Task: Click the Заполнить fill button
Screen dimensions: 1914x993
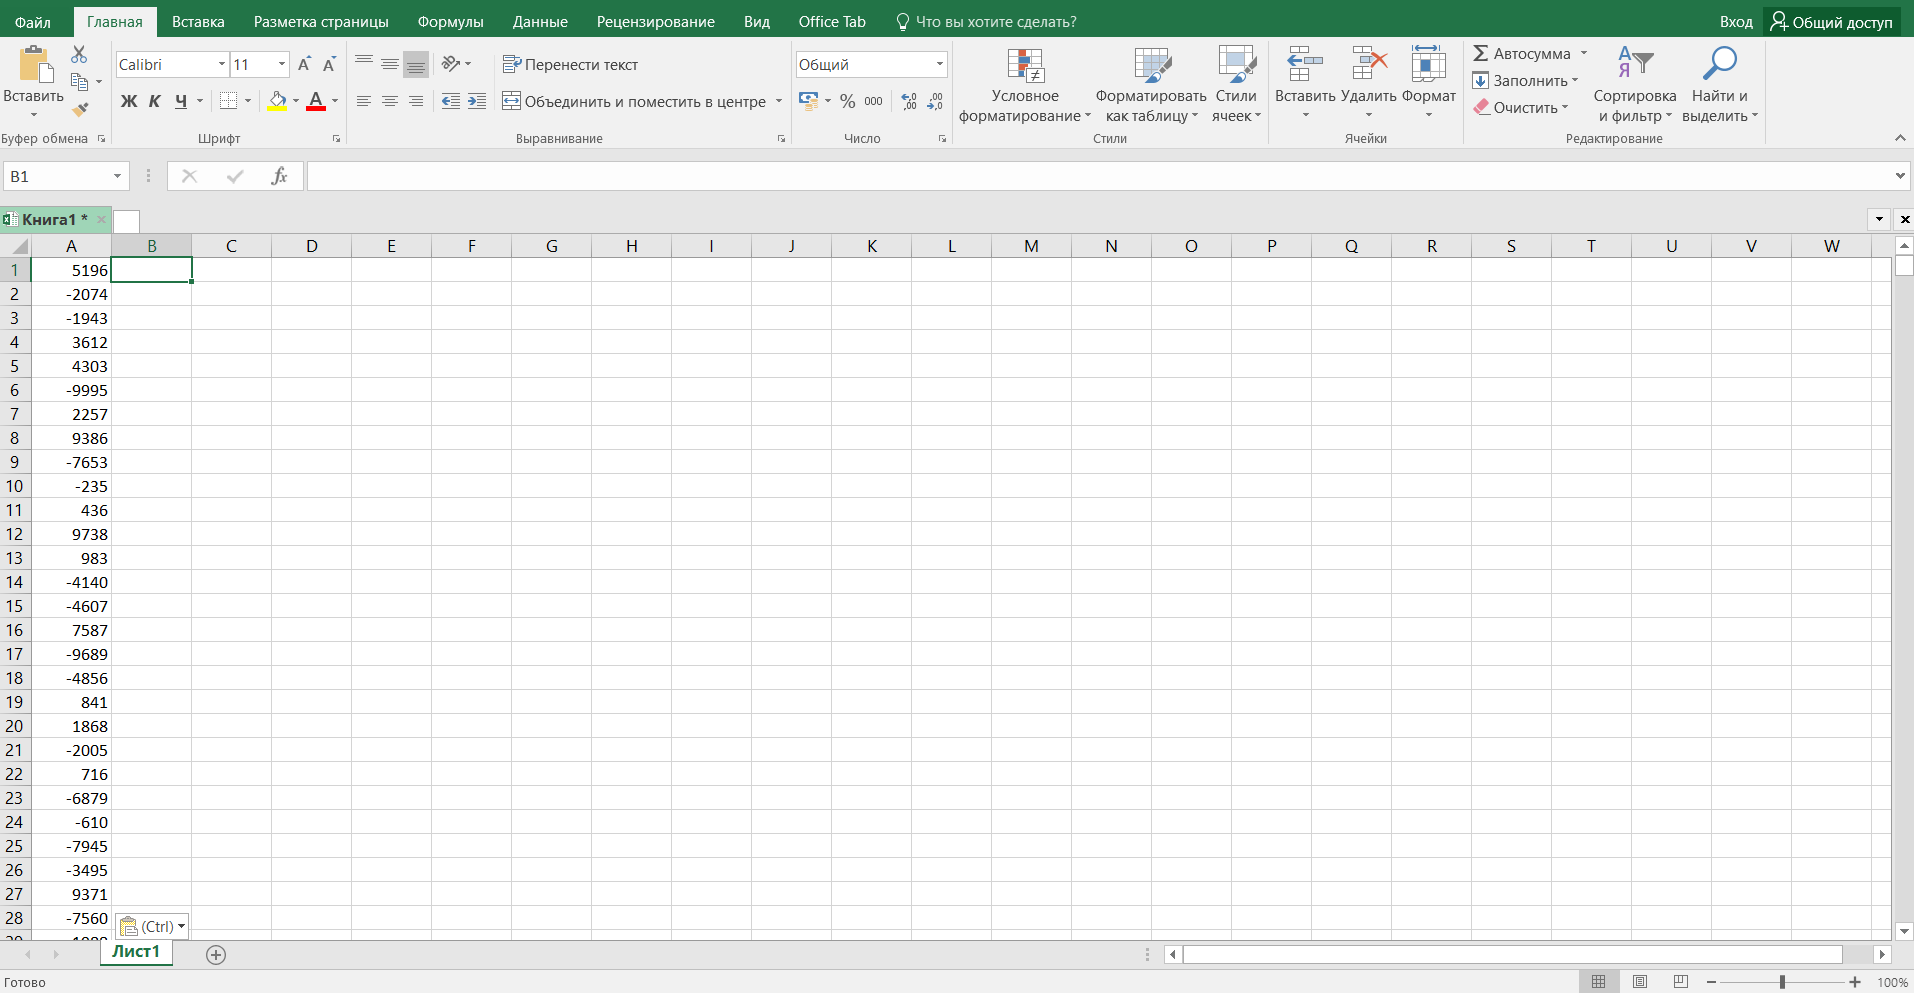Action: click(1525, 80)
